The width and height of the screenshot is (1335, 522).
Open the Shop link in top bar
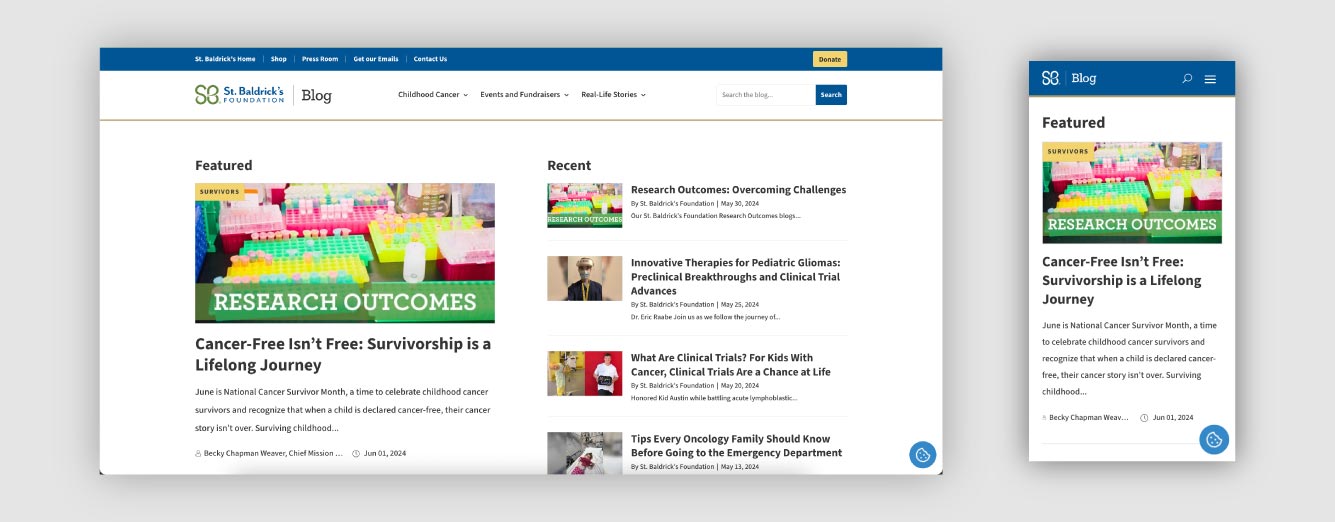point(278,59)
